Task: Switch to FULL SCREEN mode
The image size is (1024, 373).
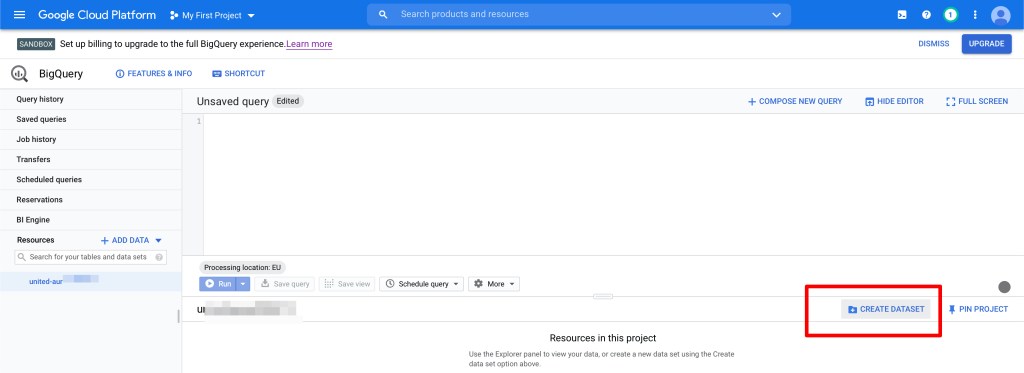Action: tap(977, 101)
